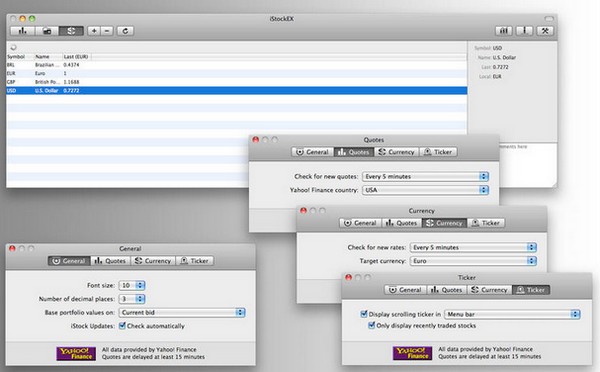This screenshot has width=600, height=372.
Task: Click the Local EUR value in info panel
Action: coord(497,77)
